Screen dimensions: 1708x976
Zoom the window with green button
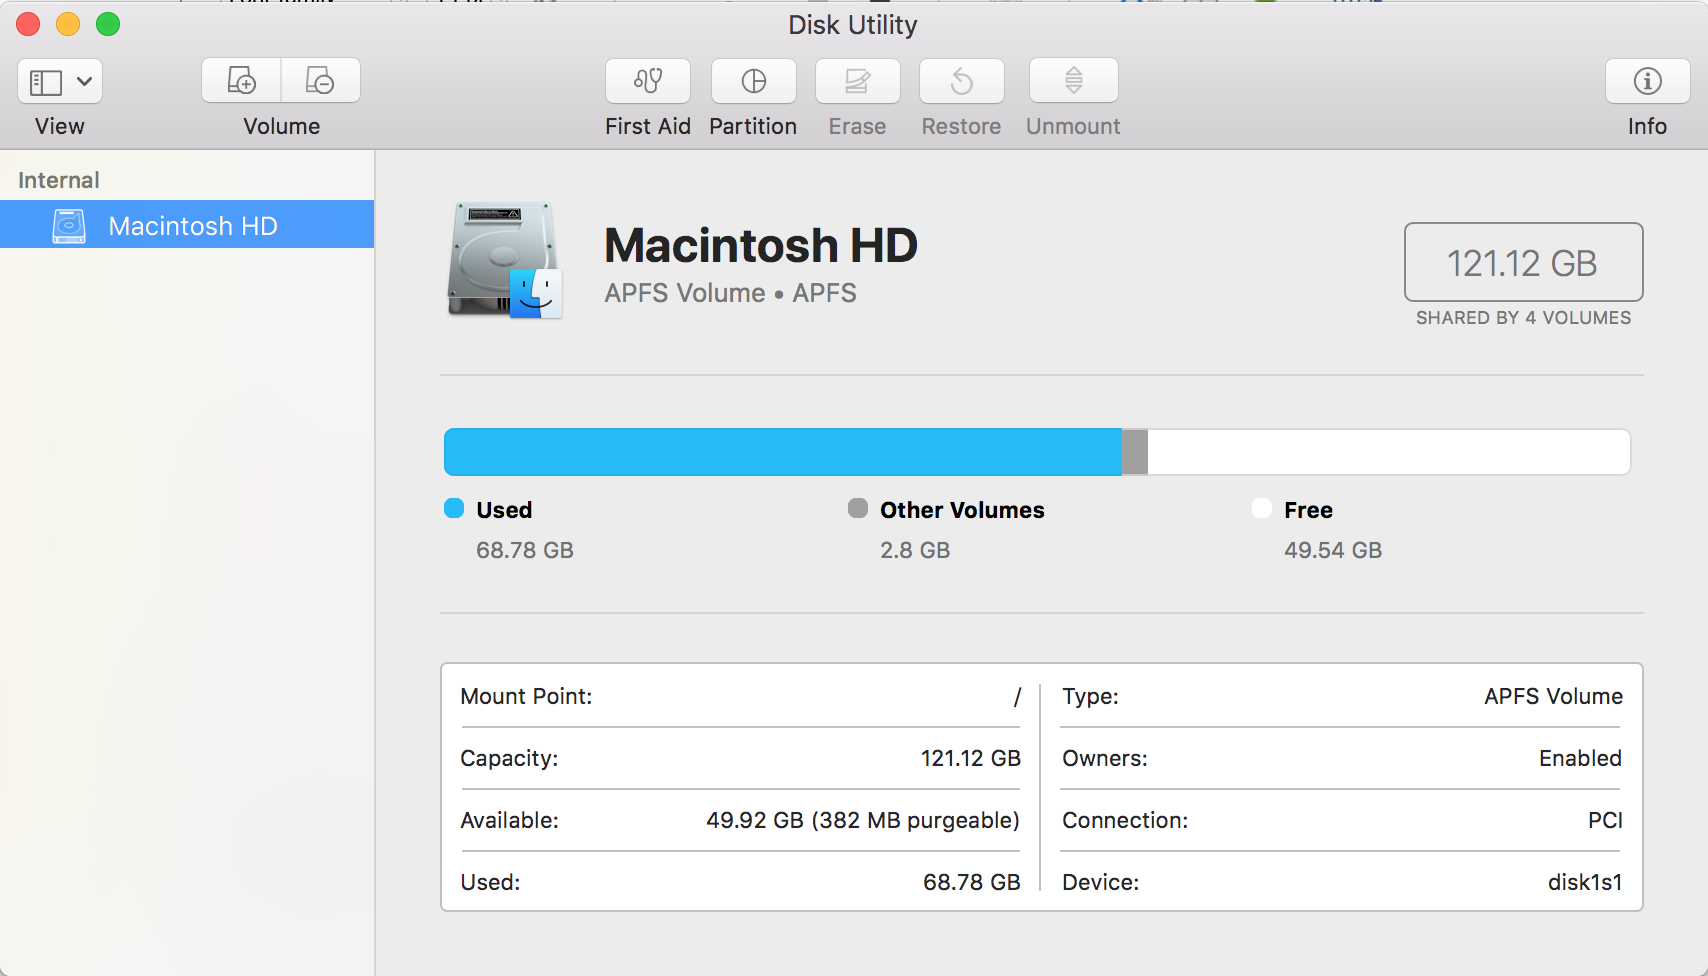pyautogui.click(x=108, y=24)
